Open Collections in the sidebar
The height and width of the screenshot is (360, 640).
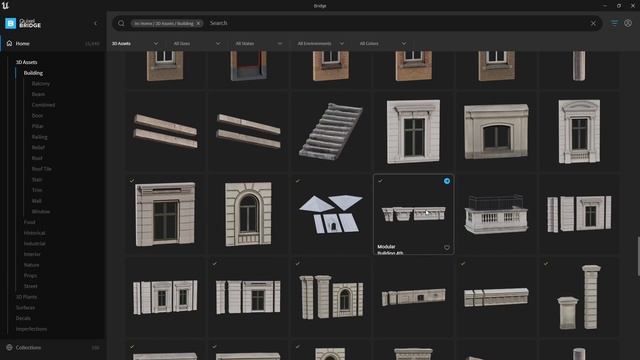(x=28, y=347)
